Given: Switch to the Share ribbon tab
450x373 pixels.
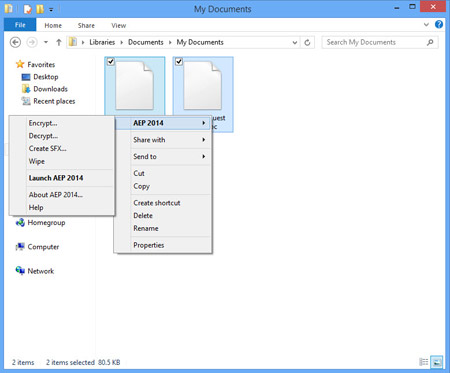Looking at the screenshot, I should 86,25.
